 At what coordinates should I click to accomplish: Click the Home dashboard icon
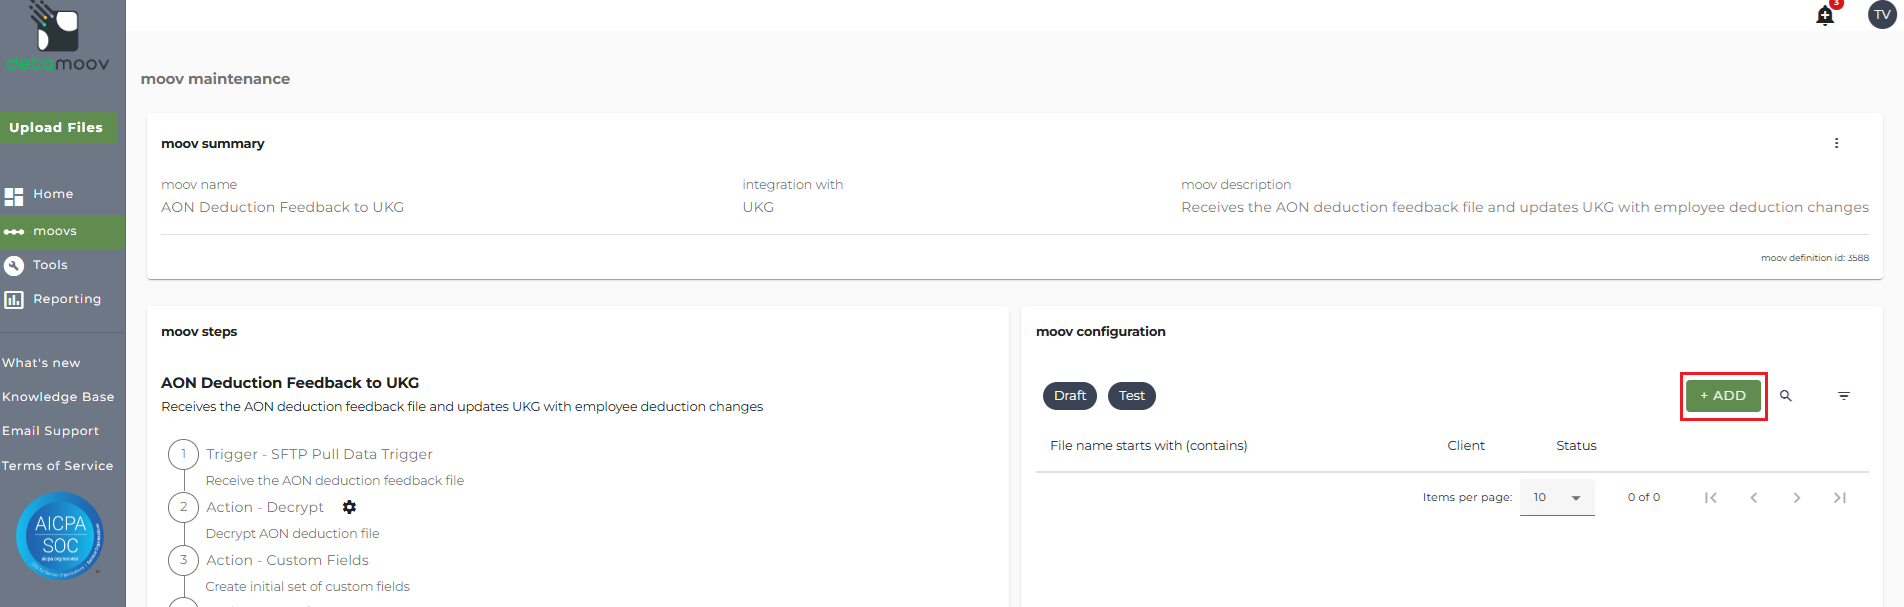(13, 196)
